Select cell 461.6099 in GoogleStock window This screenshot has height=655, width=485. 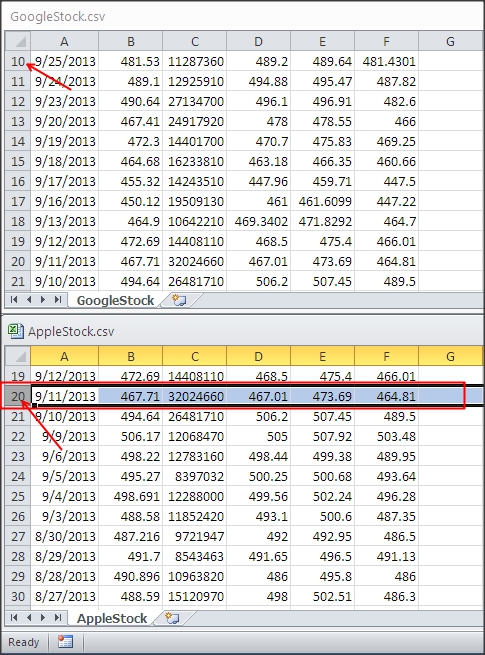[322, 201]
